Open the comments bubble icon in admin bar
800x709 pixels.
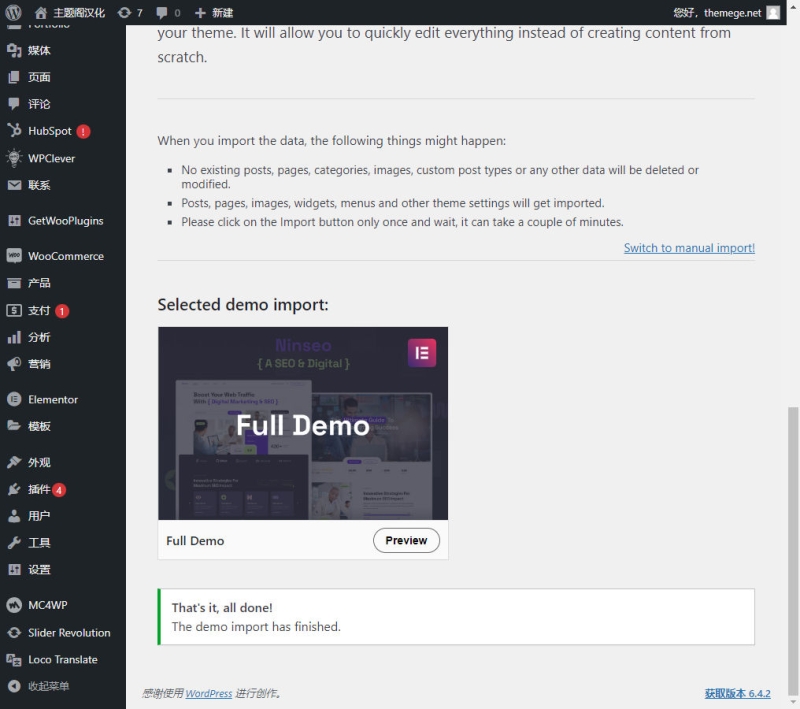(x=162, y=13)
